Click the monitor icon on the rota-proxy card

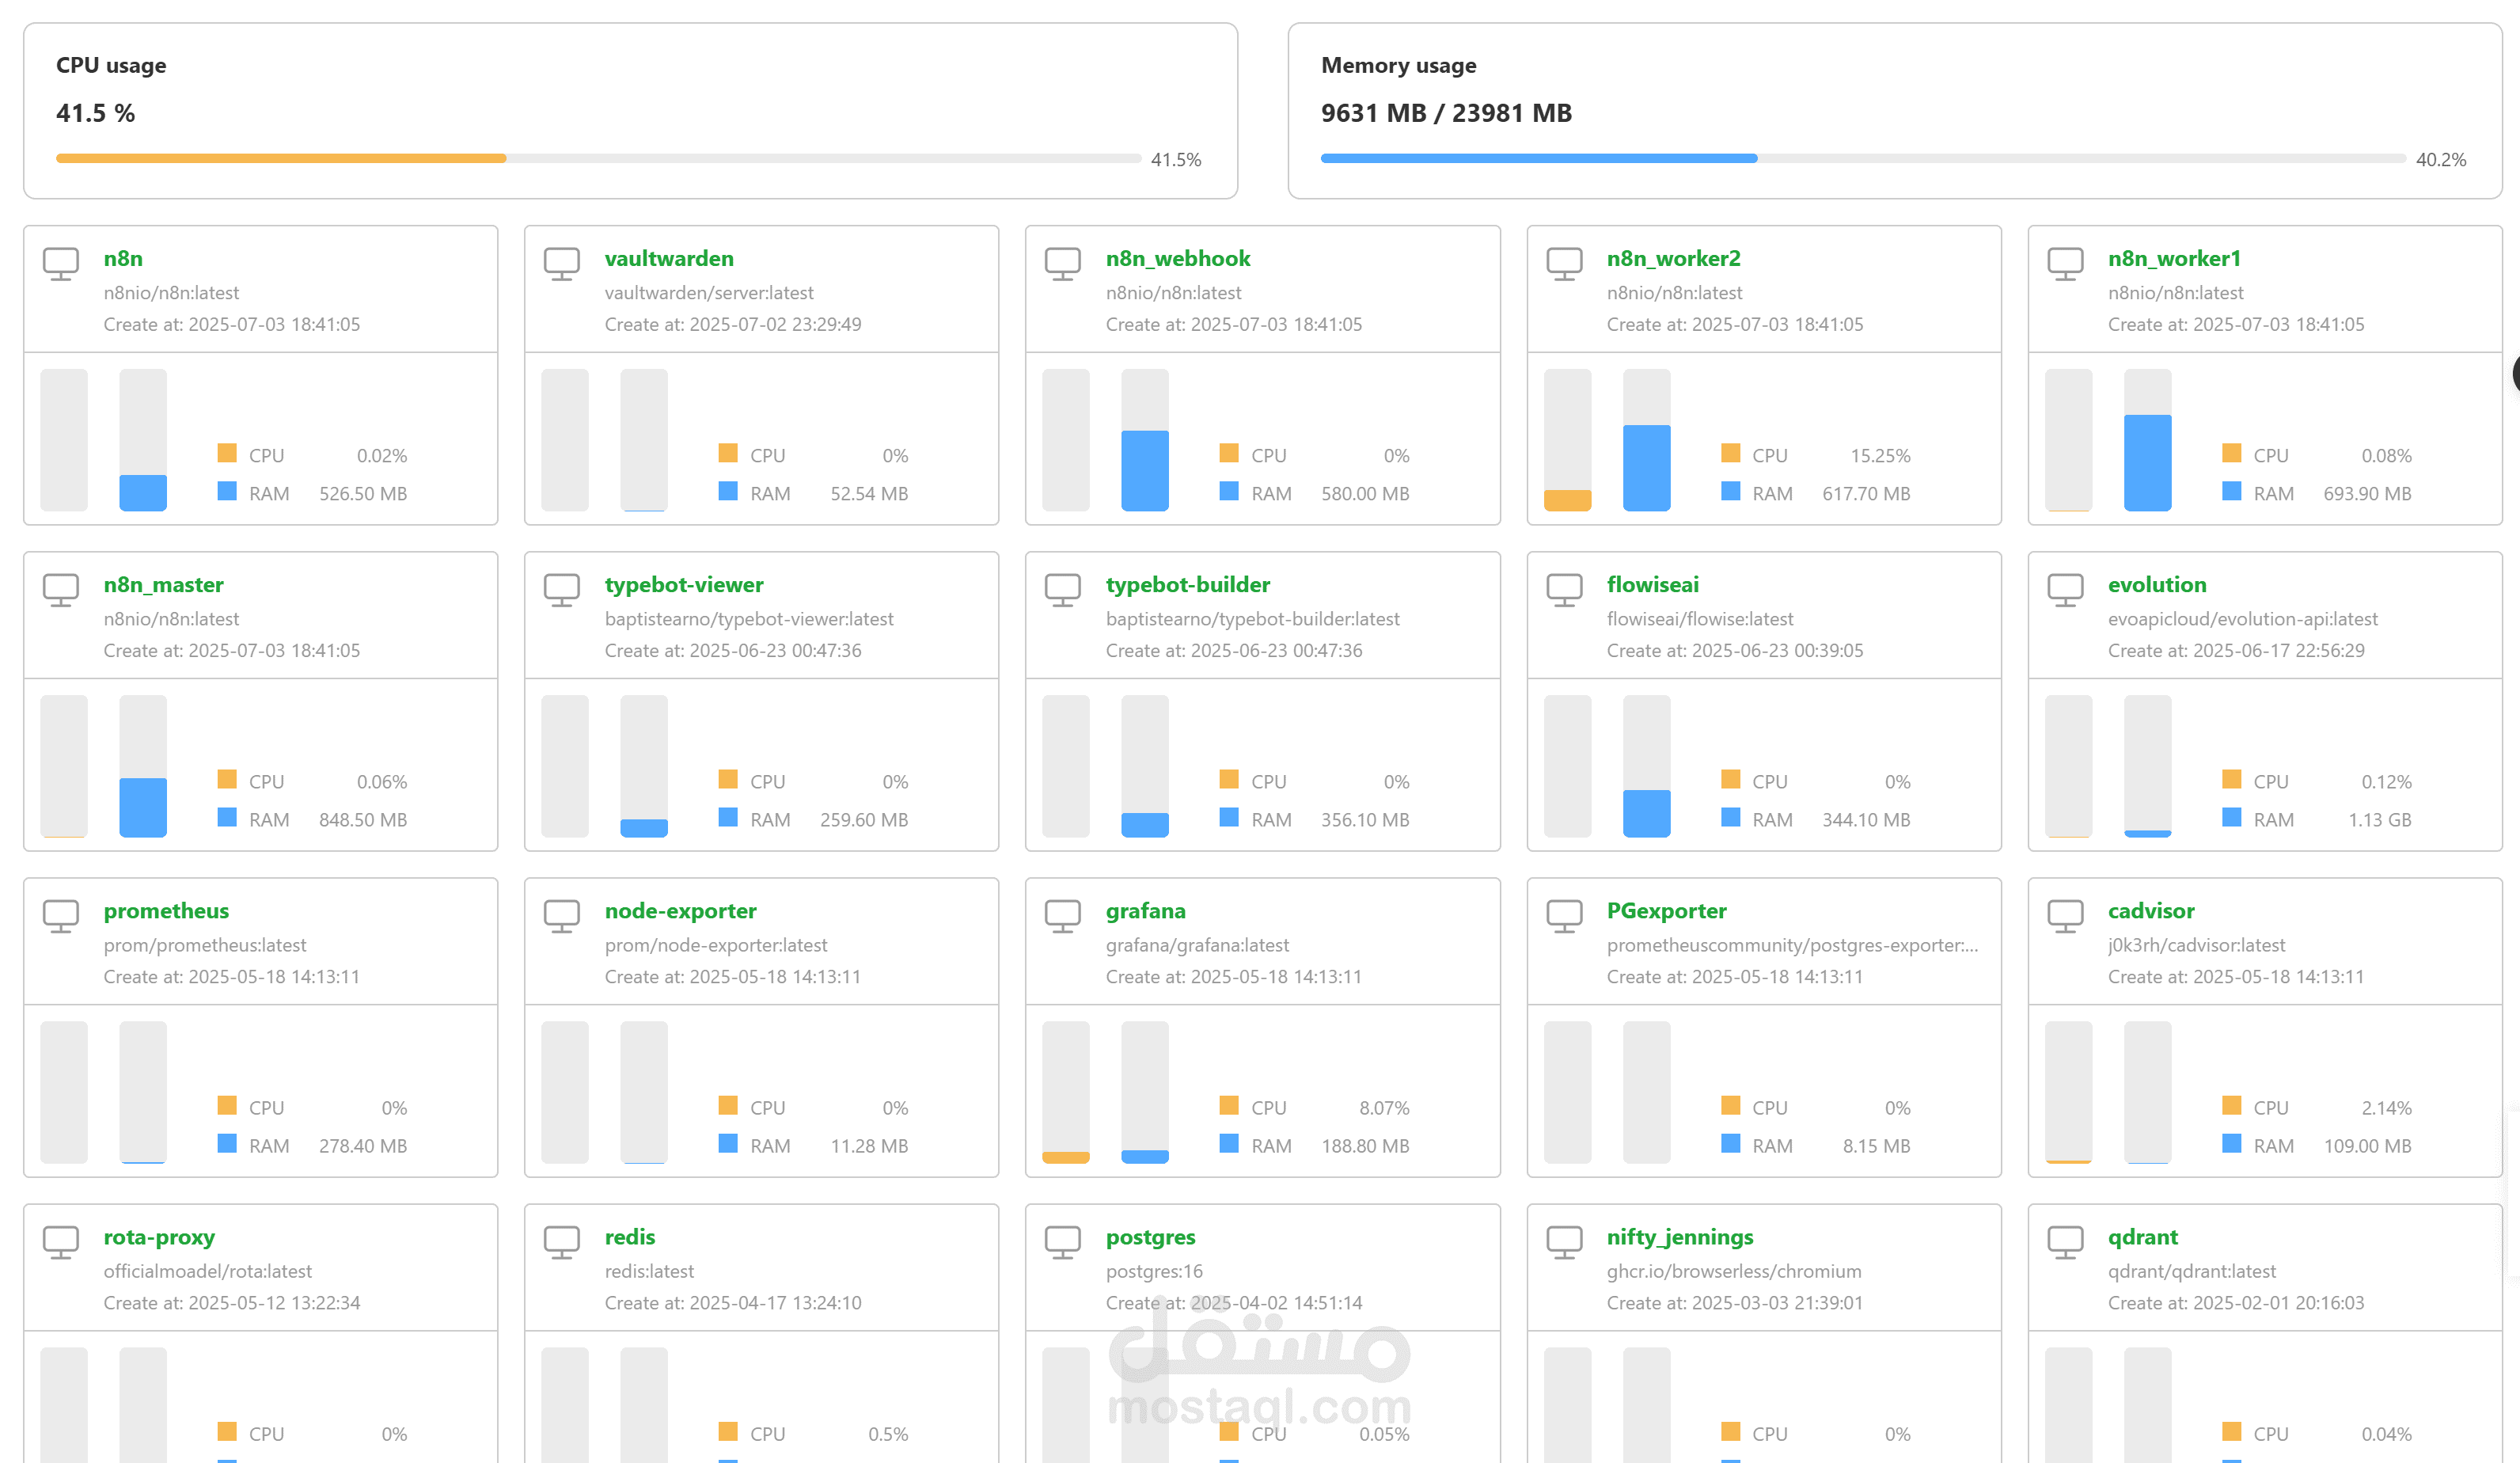(x=61, y=1242)
